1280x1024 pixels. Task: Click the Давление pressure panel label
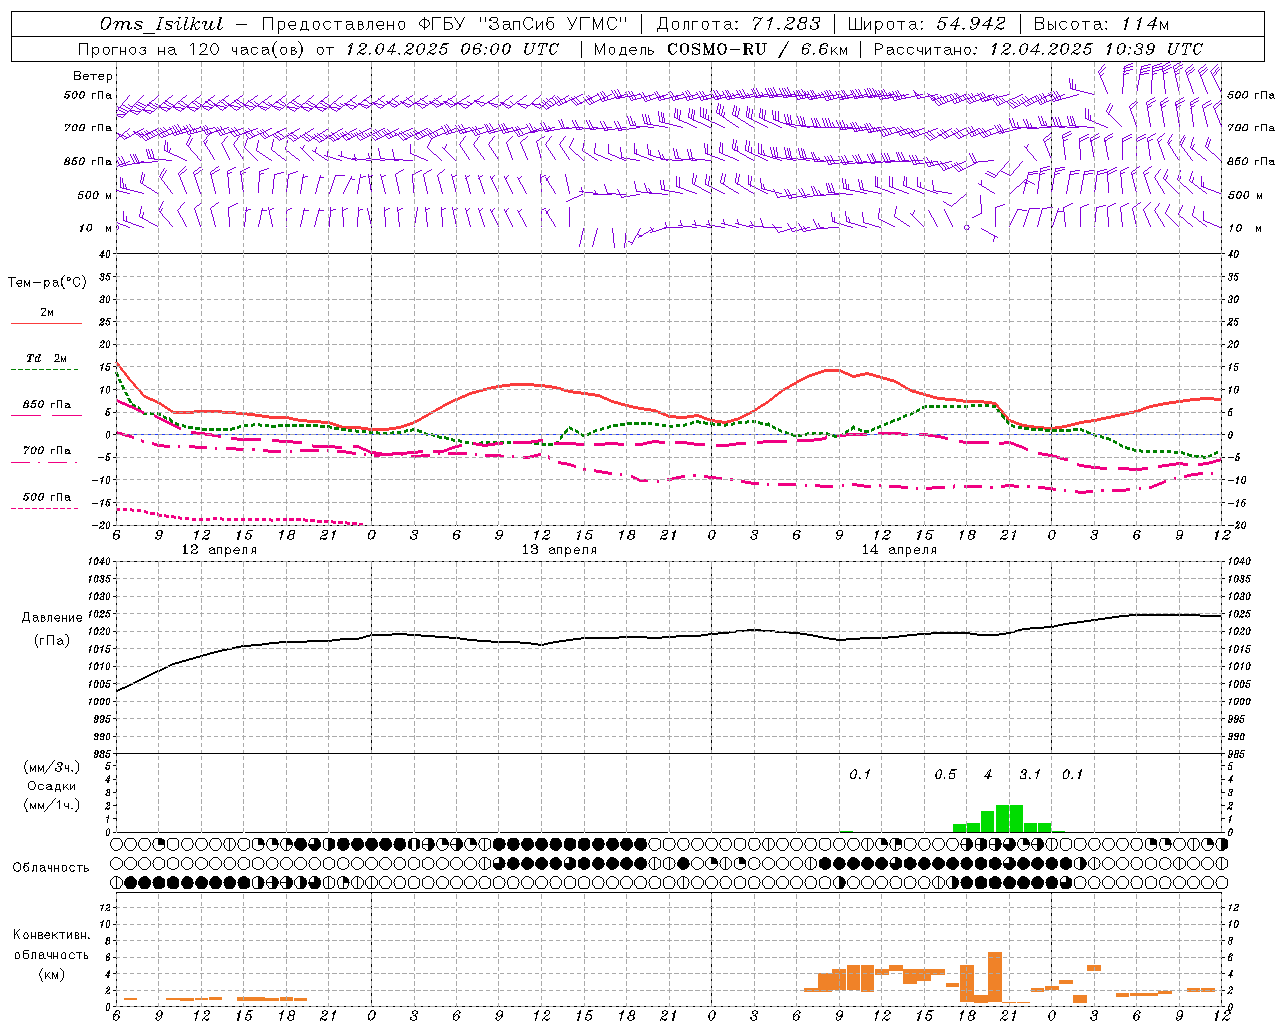coord(52,618)
